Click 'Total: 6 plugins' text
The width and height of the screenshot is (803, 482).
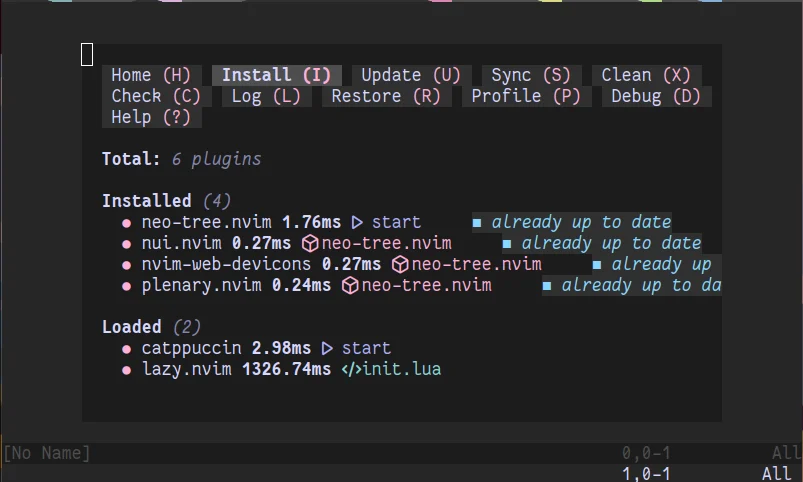click(x=181, y=159)
